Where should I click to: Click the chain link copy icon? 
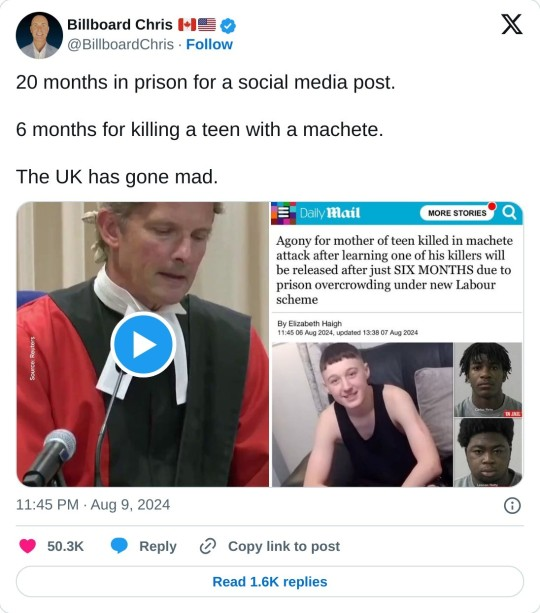click(208, 546)
